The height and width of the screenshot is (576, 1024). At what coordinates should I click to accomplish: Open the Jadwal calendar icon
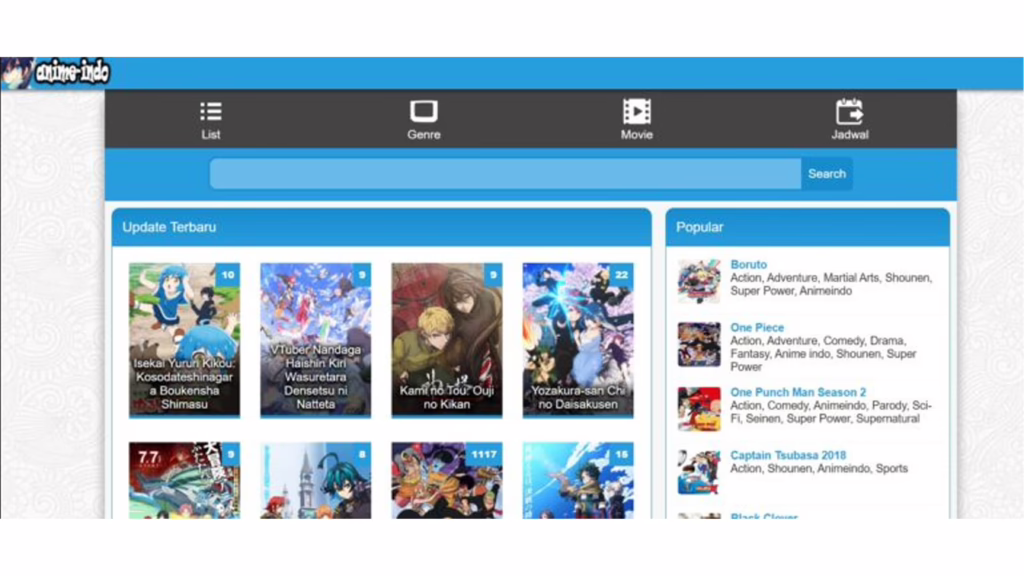point(850,111)
